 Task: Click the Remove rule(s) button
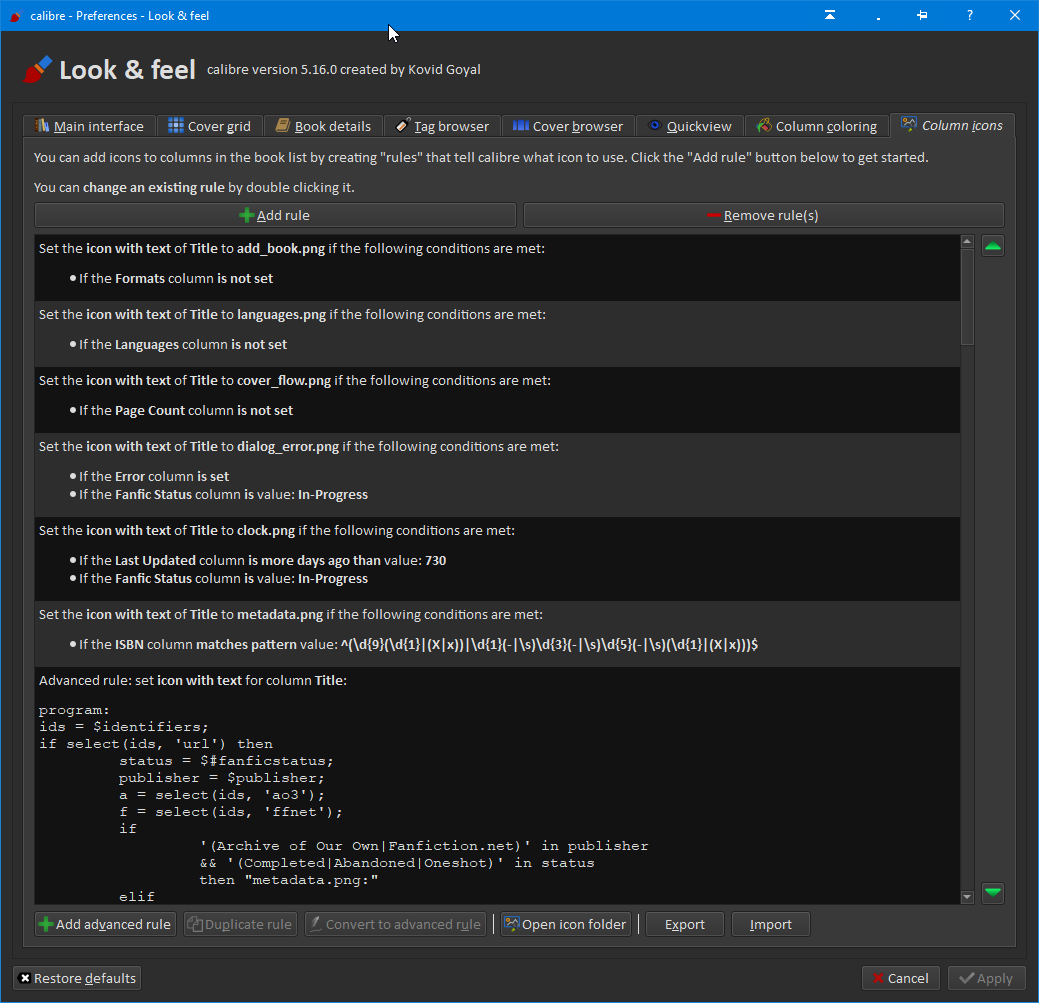point(763,215)
